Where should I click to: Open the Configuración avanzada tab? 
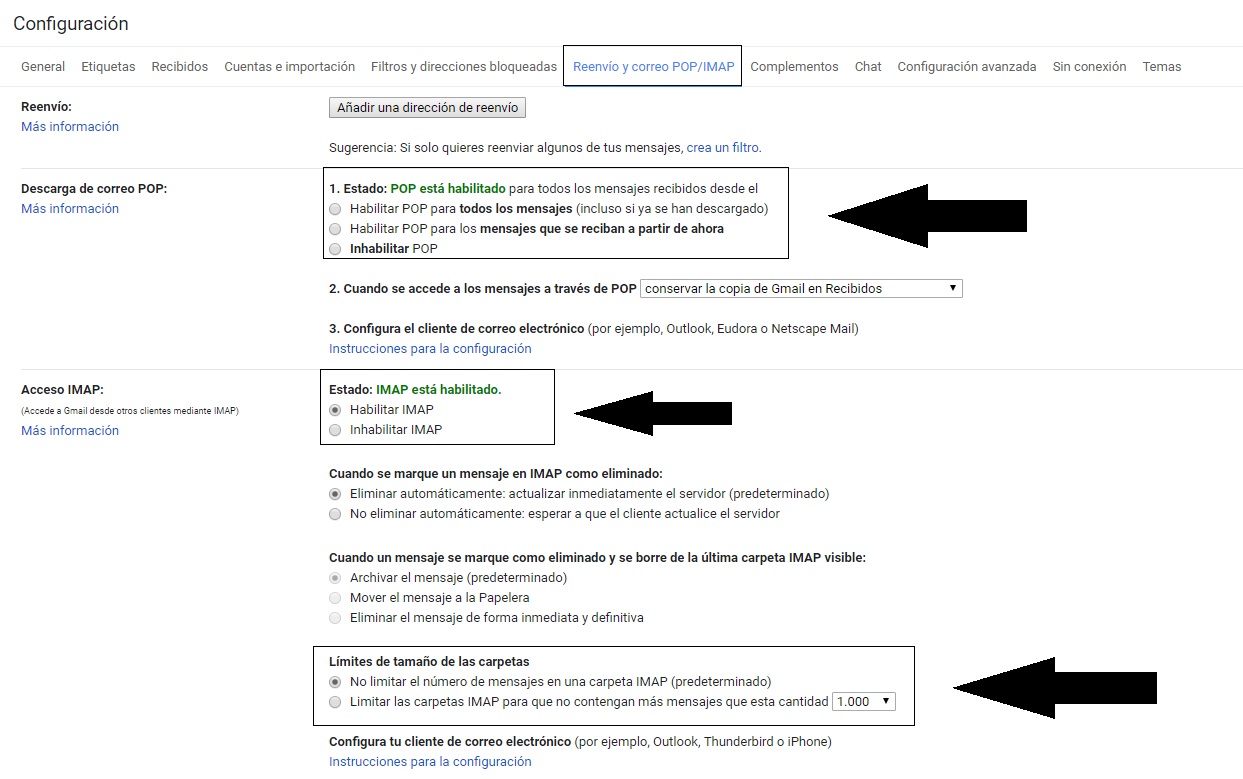(x=966, y=67)
